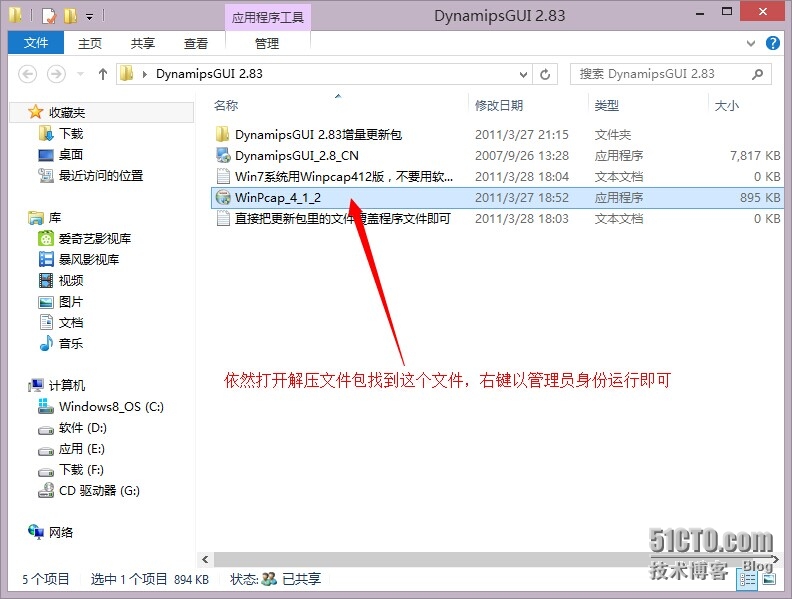Open 下载 (F:) drive
Viewport: 792px width, 599px height.
81,470
